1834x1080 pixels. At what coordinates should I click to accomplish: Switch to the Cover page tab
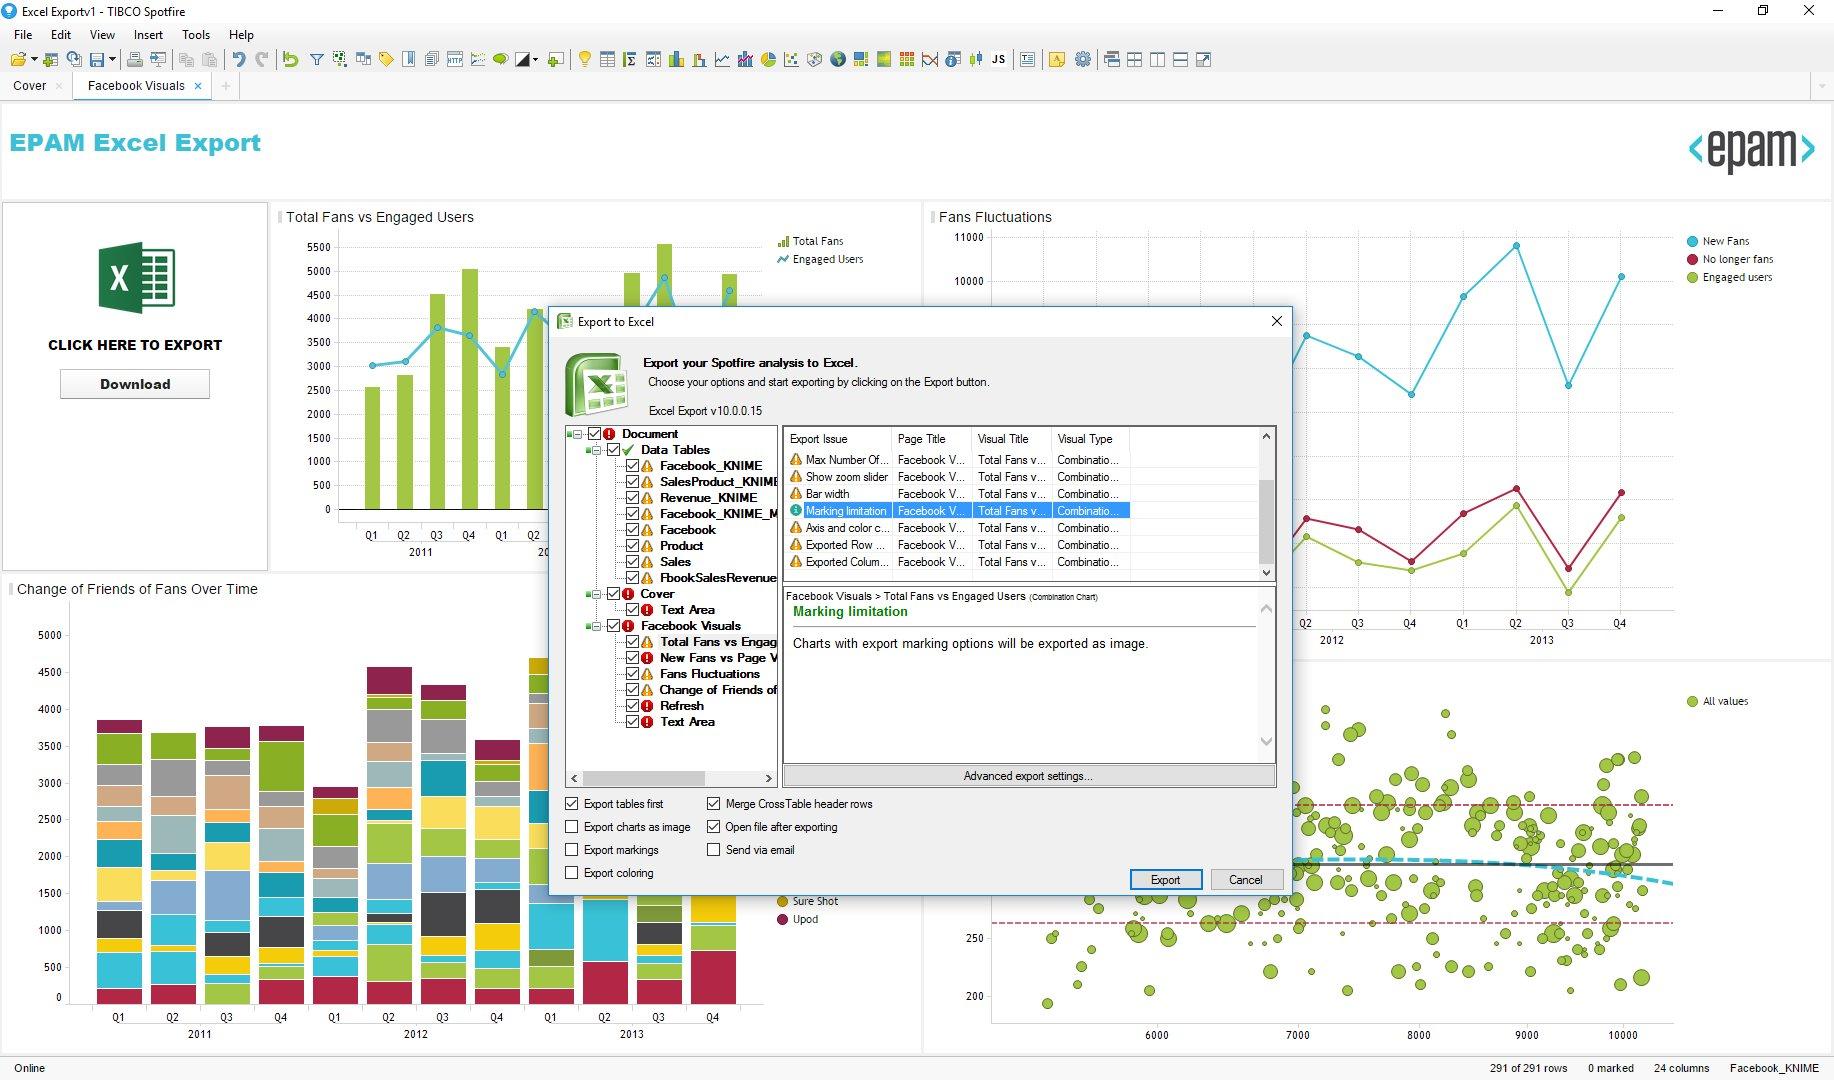pos(29,86)
